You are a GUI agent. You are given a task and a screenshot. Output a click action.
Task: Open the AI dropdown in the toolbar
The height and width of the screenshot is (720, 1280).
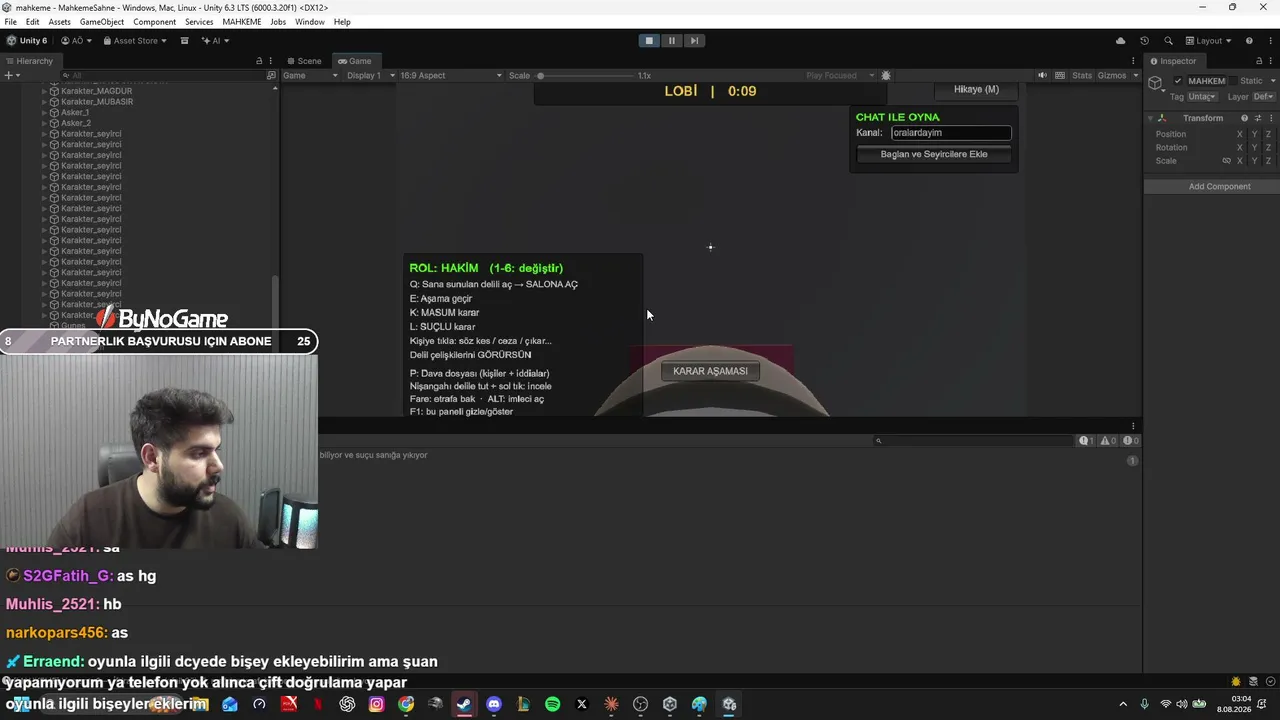pos(216,41)
